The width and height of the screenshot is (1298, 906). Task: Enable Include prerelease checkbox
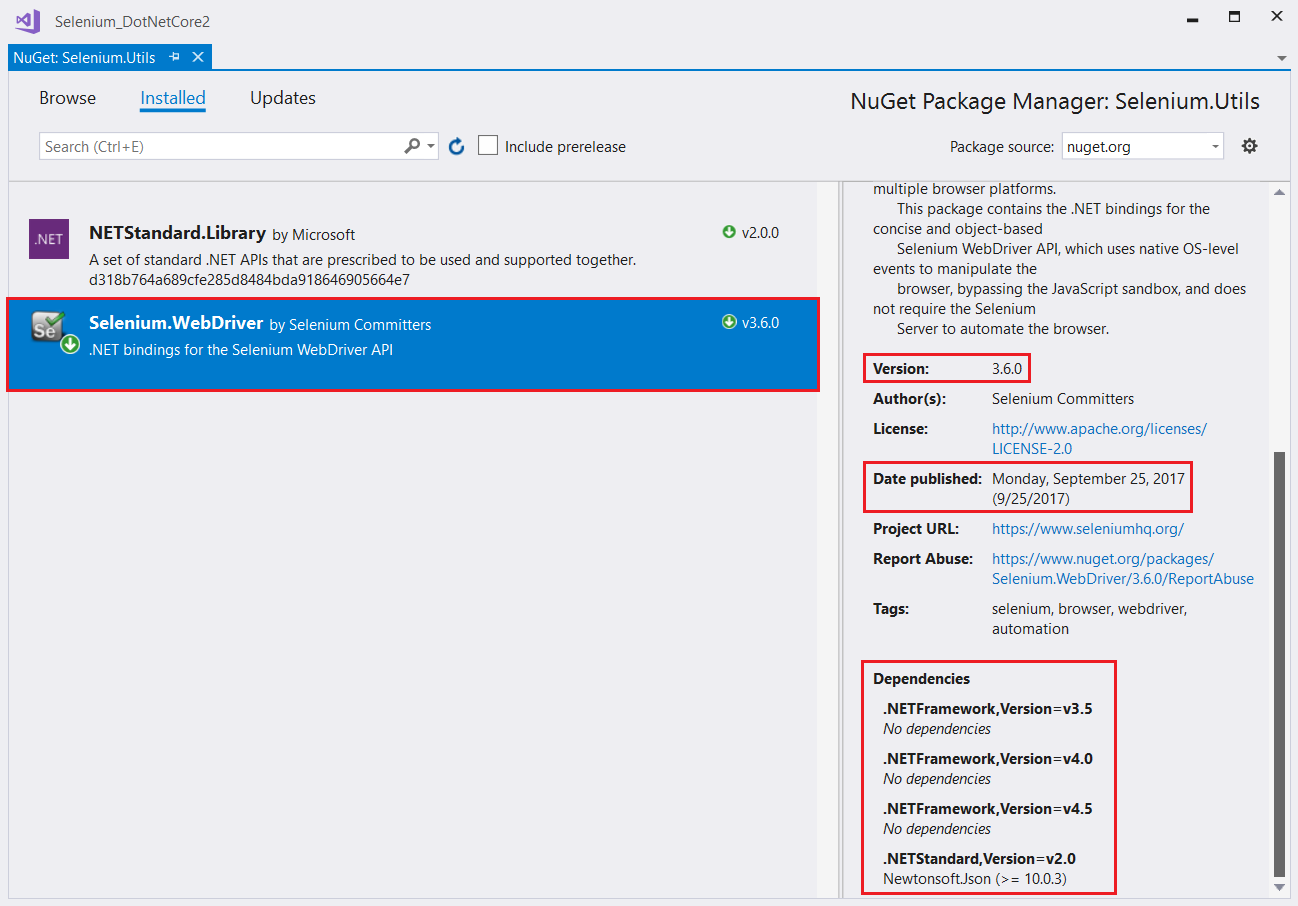click(x=488, y=146)
